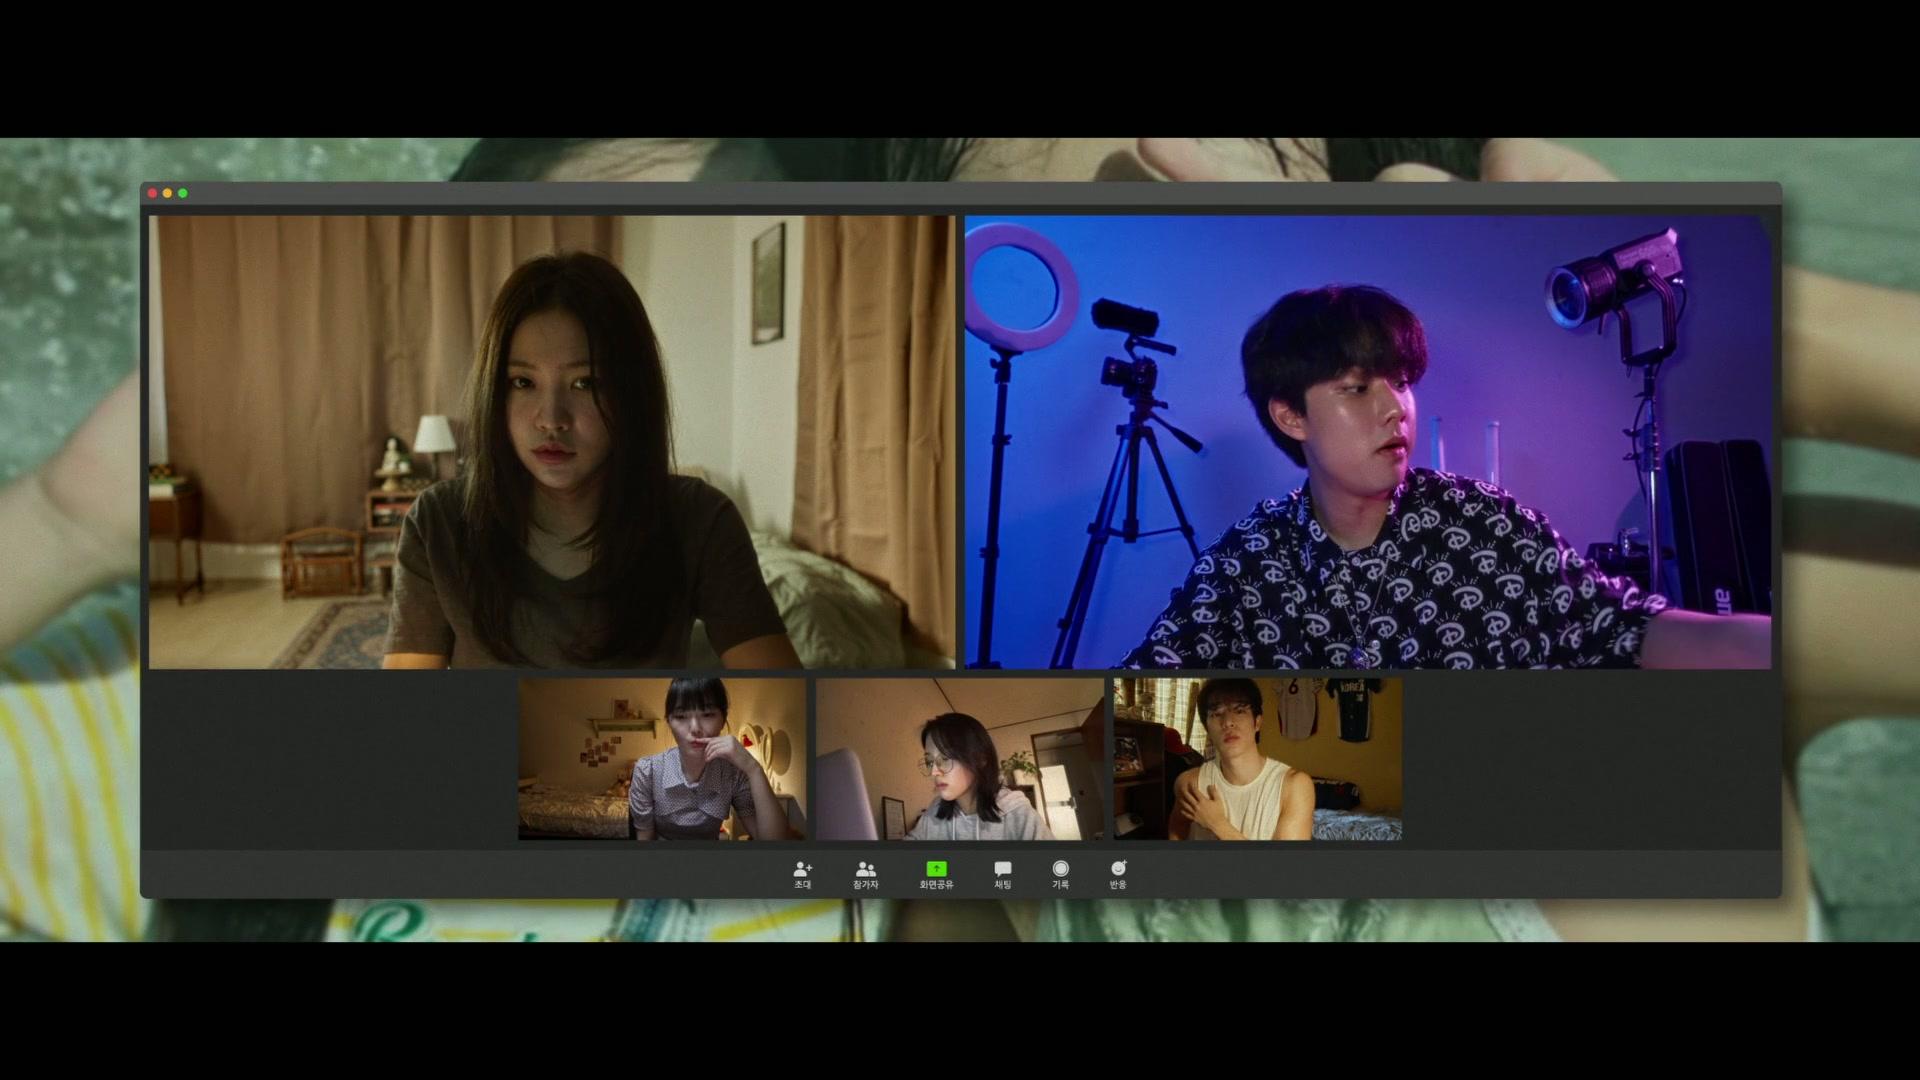
Task: Click the Invite person-plus icon
Action: (802, 869)
